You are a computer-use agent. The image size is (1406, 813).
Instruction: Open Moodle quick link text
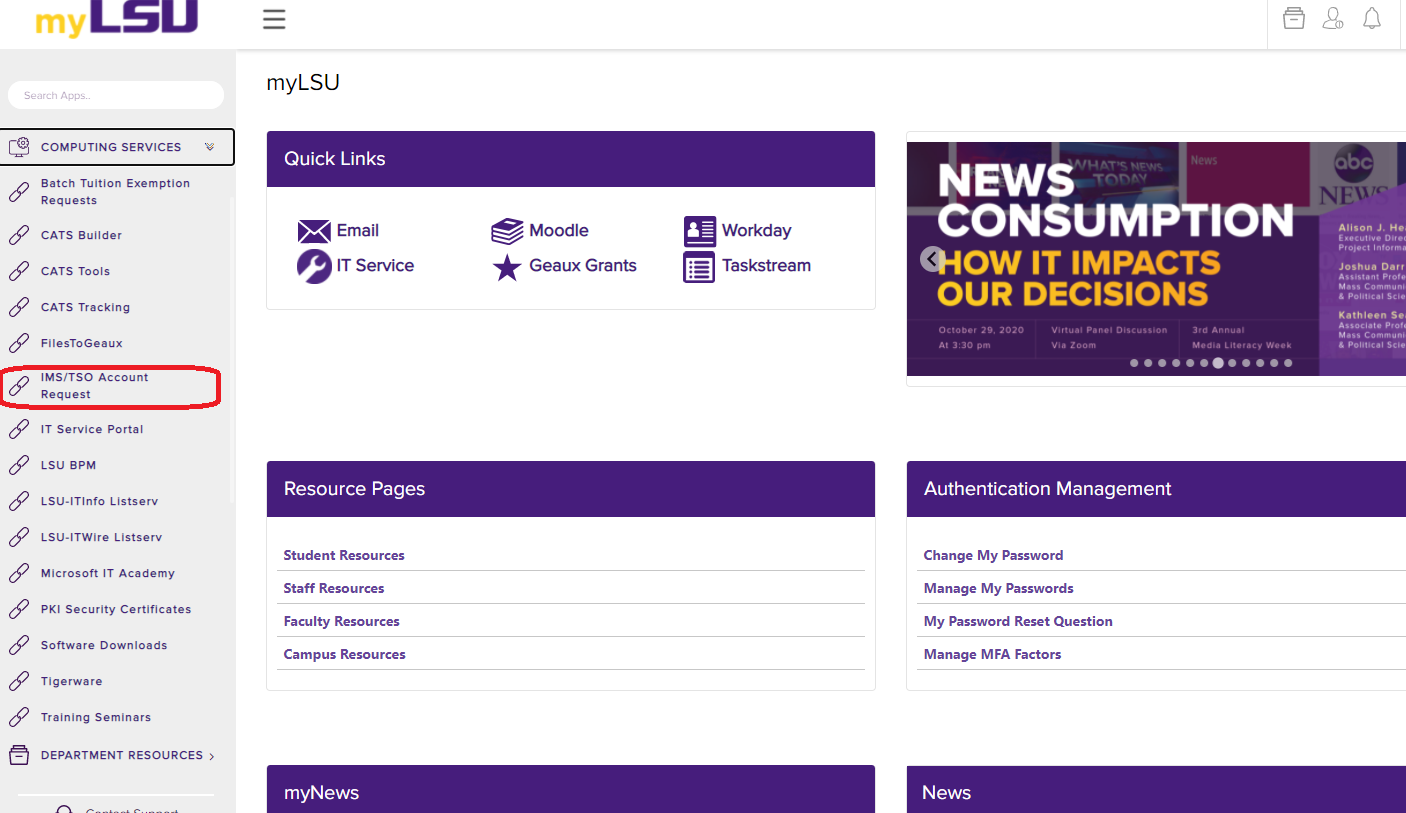coord(559,230)
